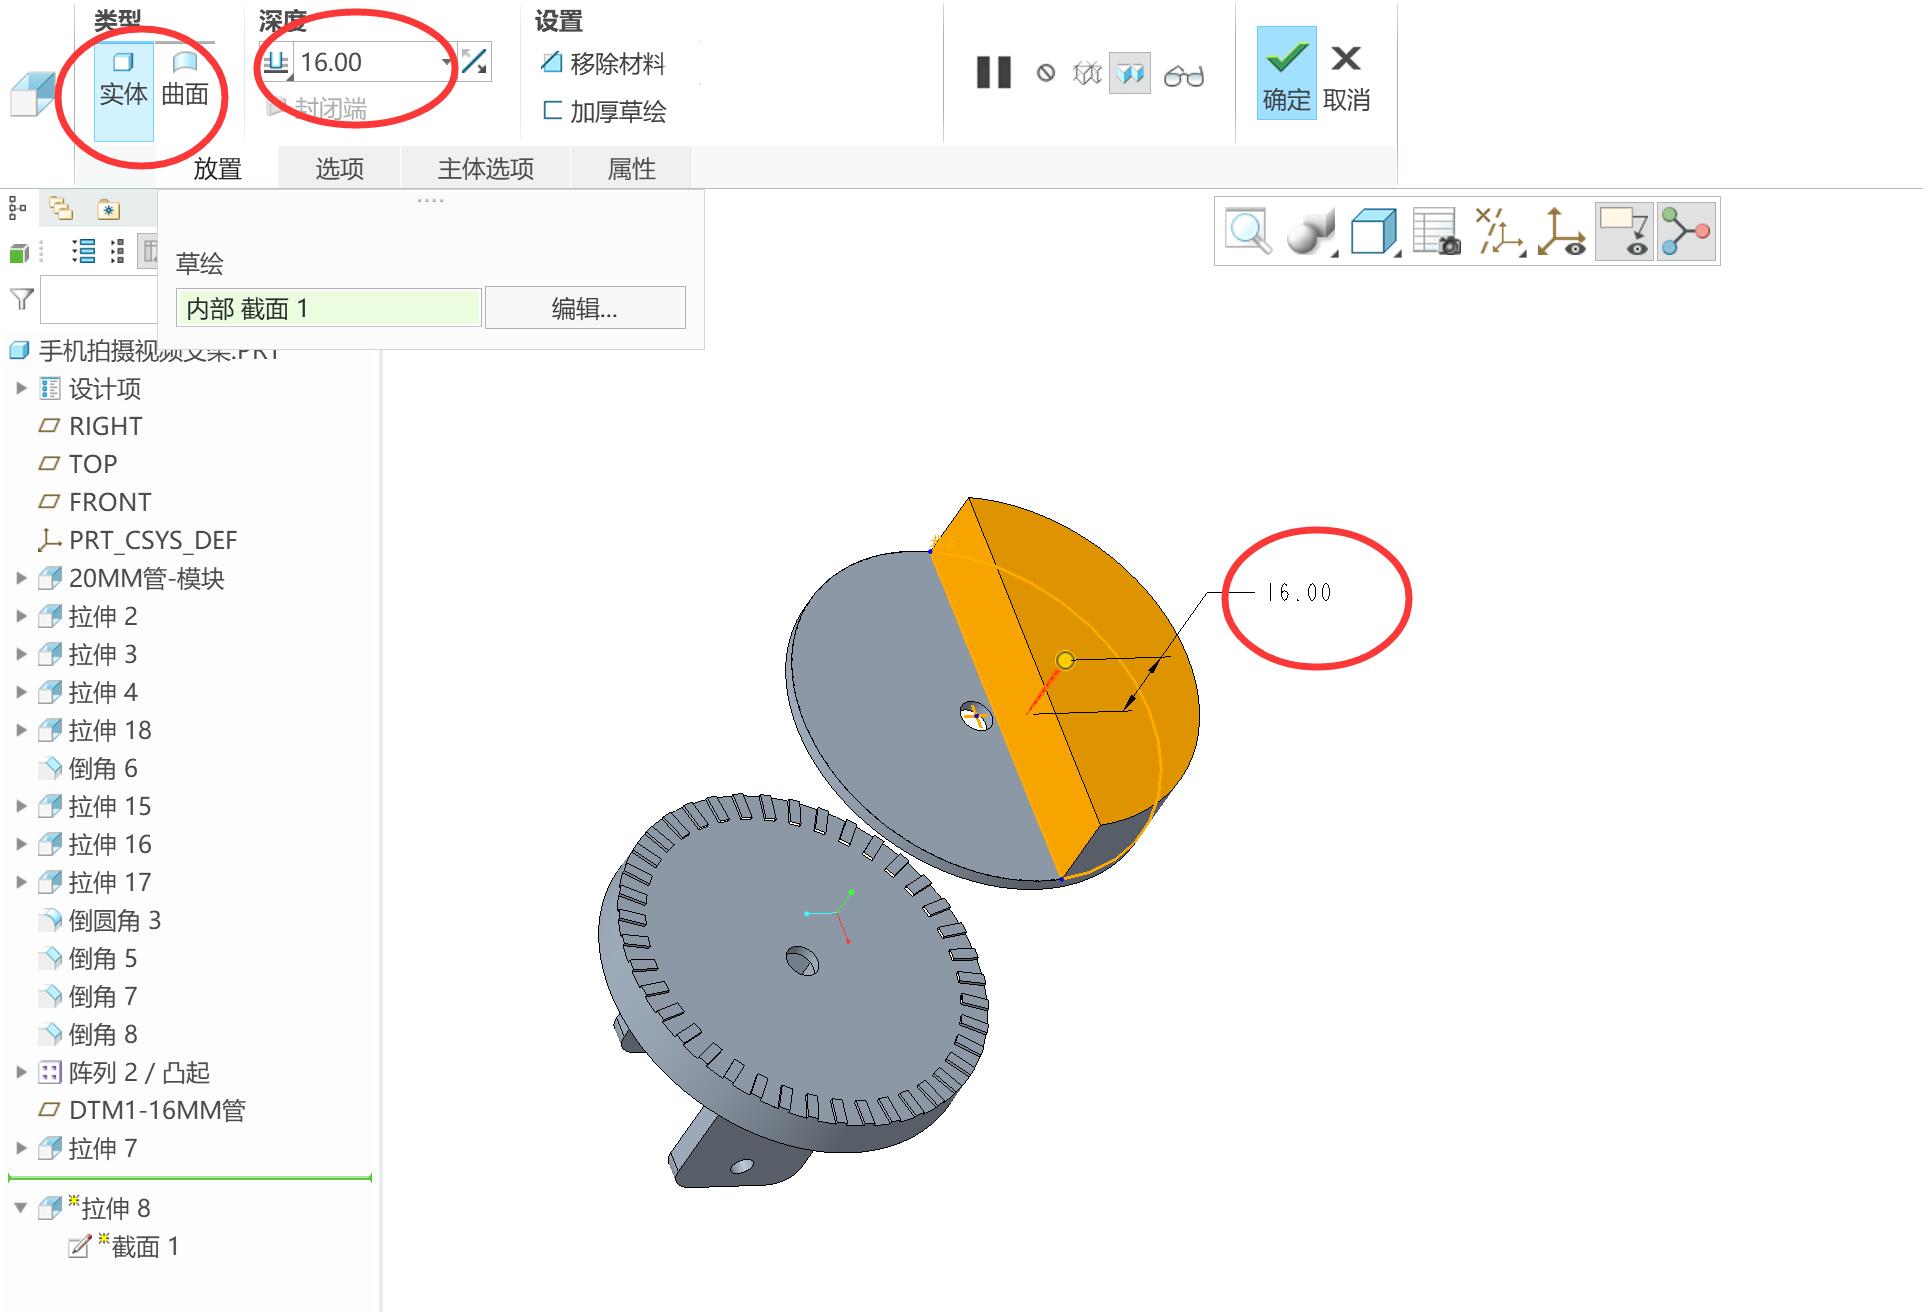Click the glasses verify preview icon
This screenshot has height=1312, width=1923.
pyautogui.click(x=1184, y=75)
